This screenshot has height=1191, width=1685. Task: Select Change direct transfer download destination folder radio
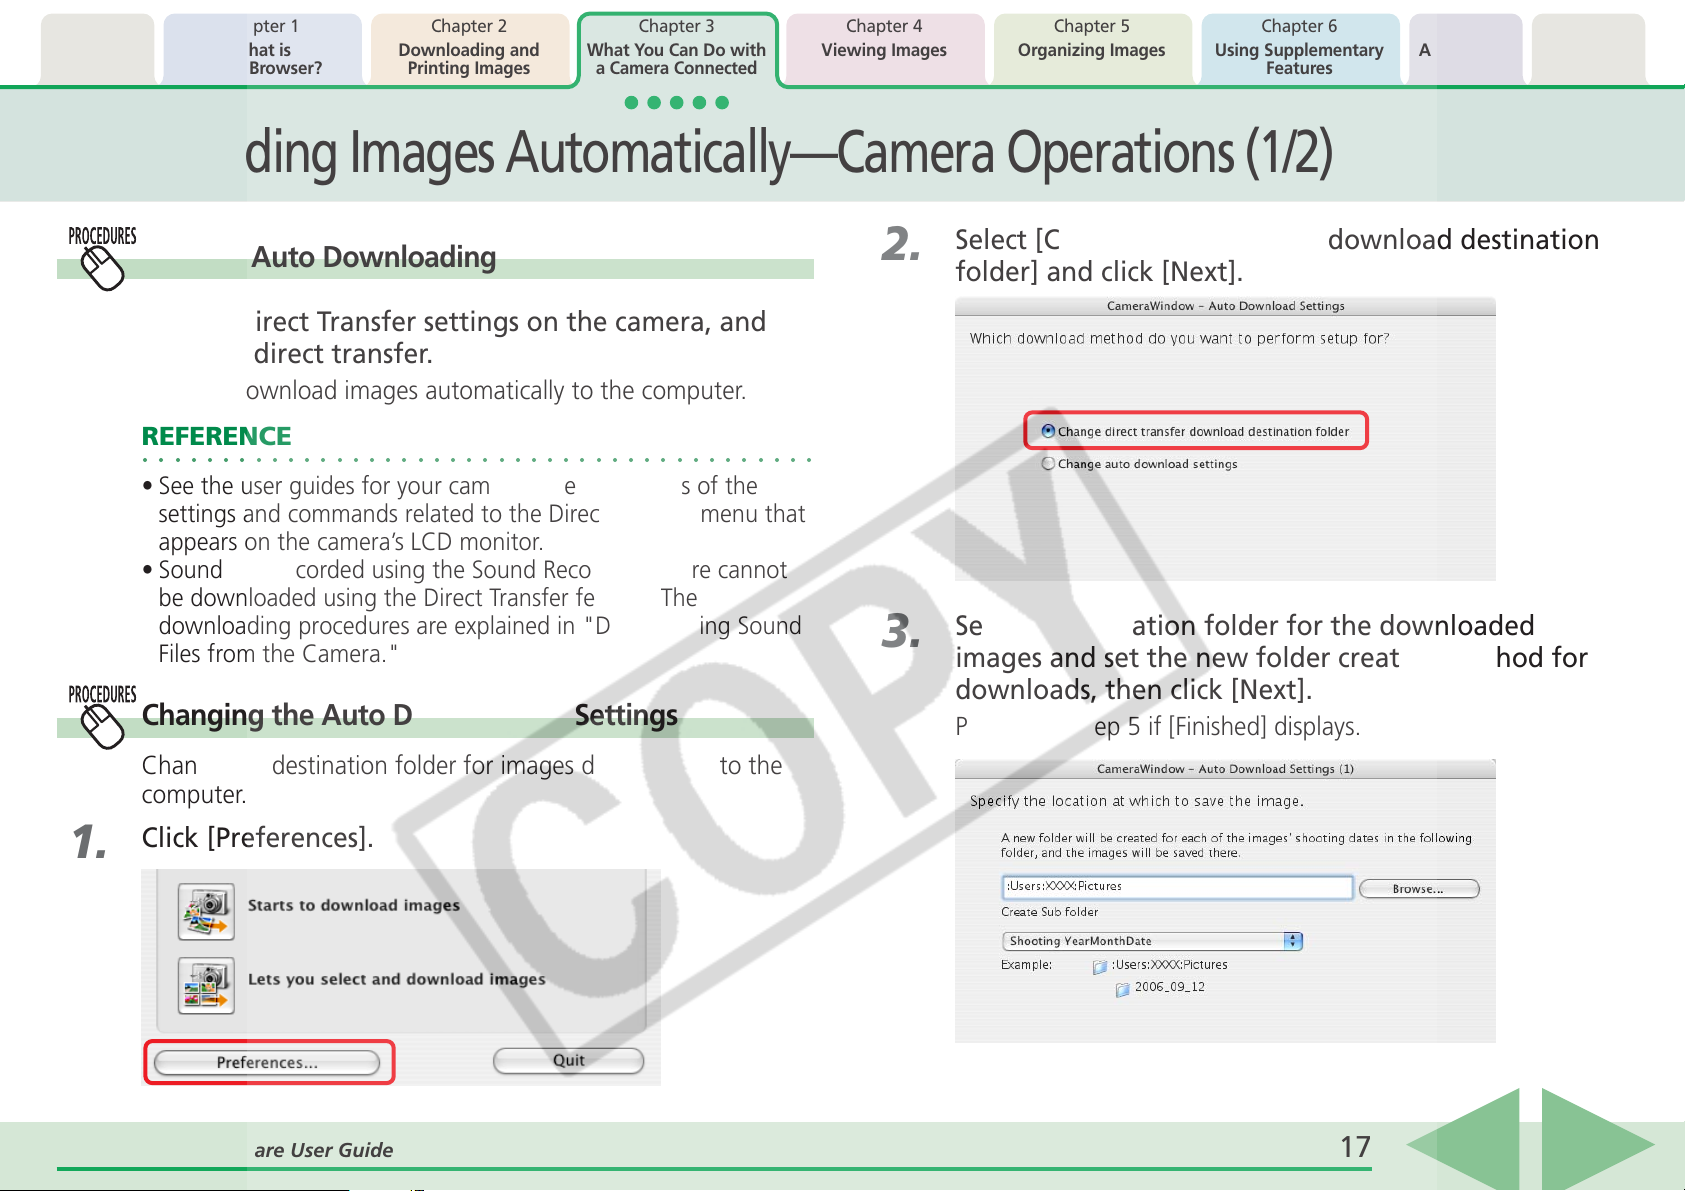[1048, 431]
